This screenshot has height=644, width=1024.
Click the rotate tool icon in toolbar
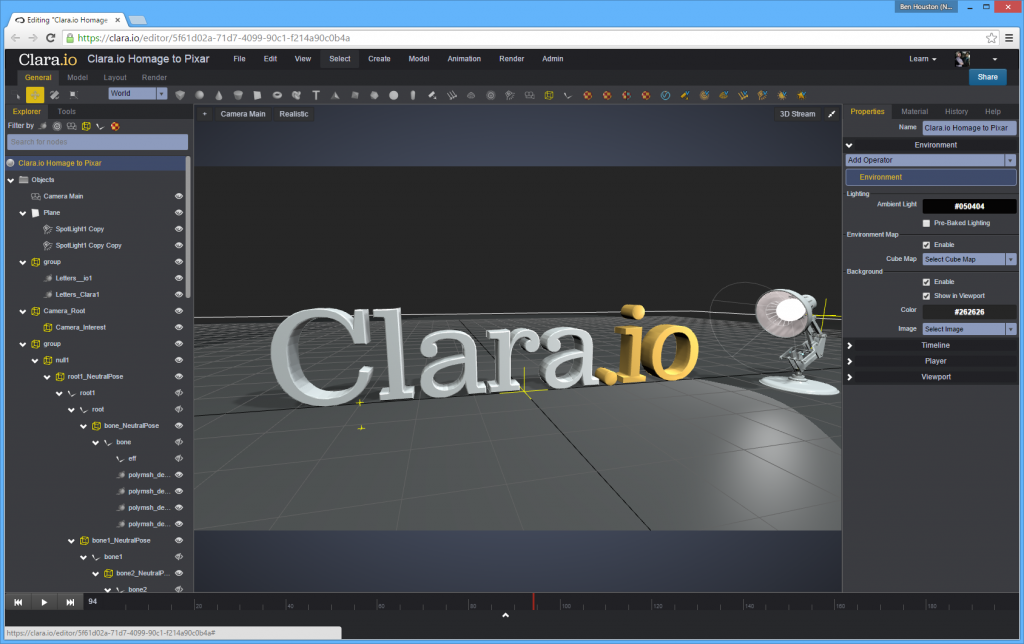click(x=54, y=95)
